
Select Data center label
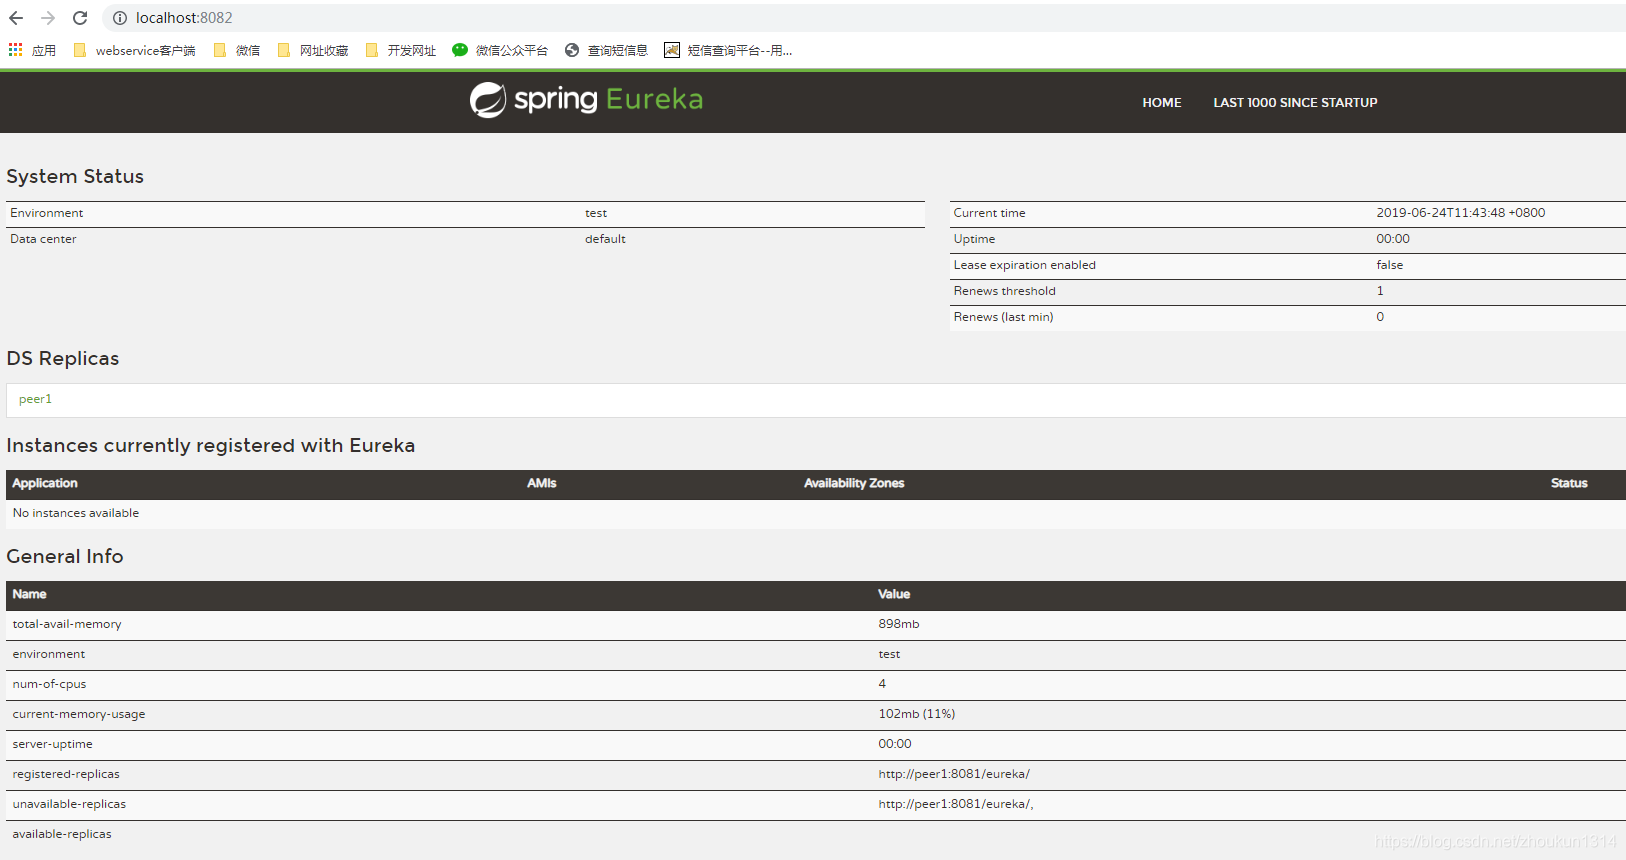tap(43, 239)
